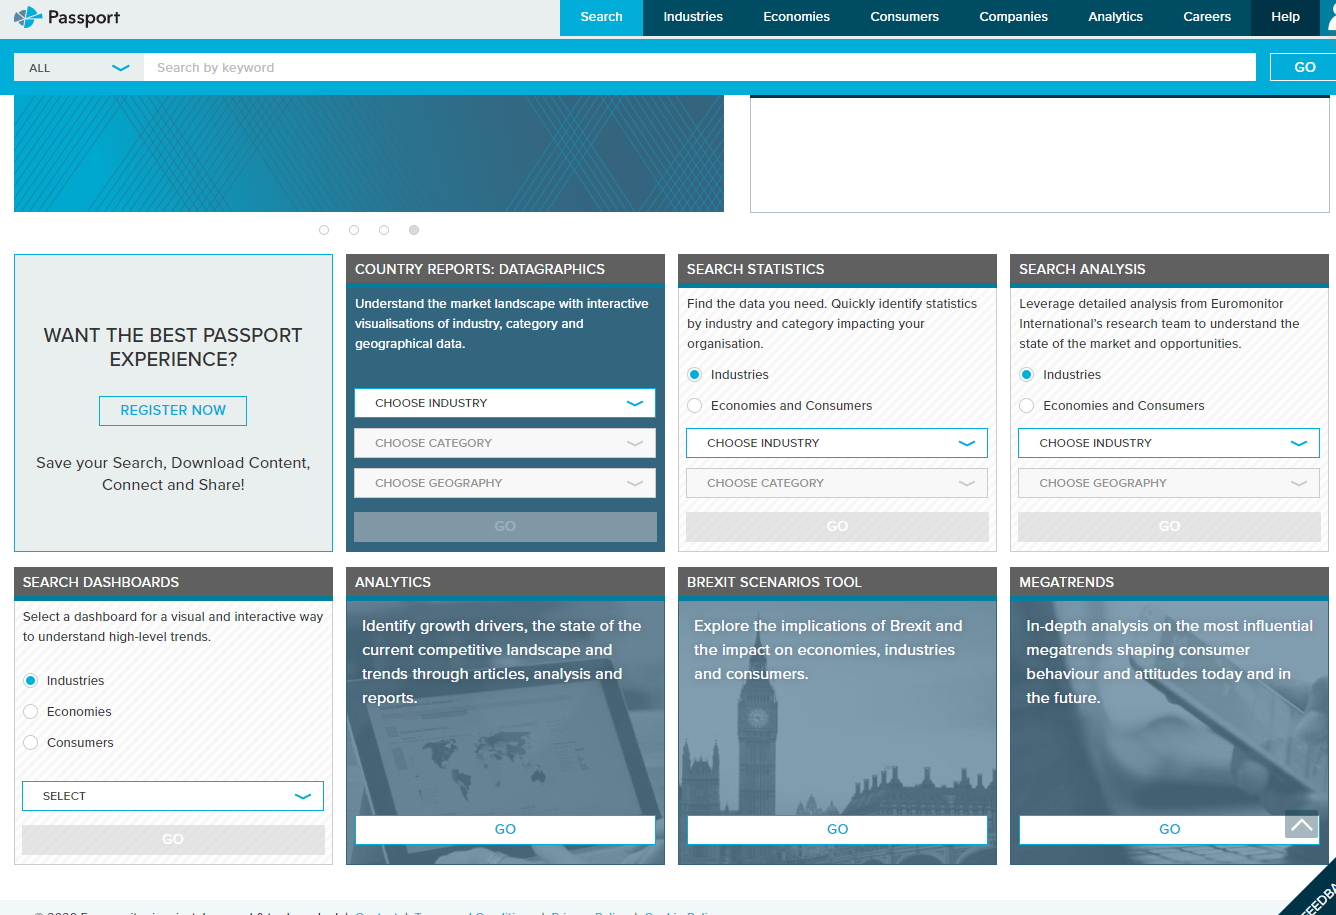1336x915 pixels.
Task: Click the 'WANT THE BEST PASSPORT EXPERIENCE?' text
Action: tap(173, 347)
